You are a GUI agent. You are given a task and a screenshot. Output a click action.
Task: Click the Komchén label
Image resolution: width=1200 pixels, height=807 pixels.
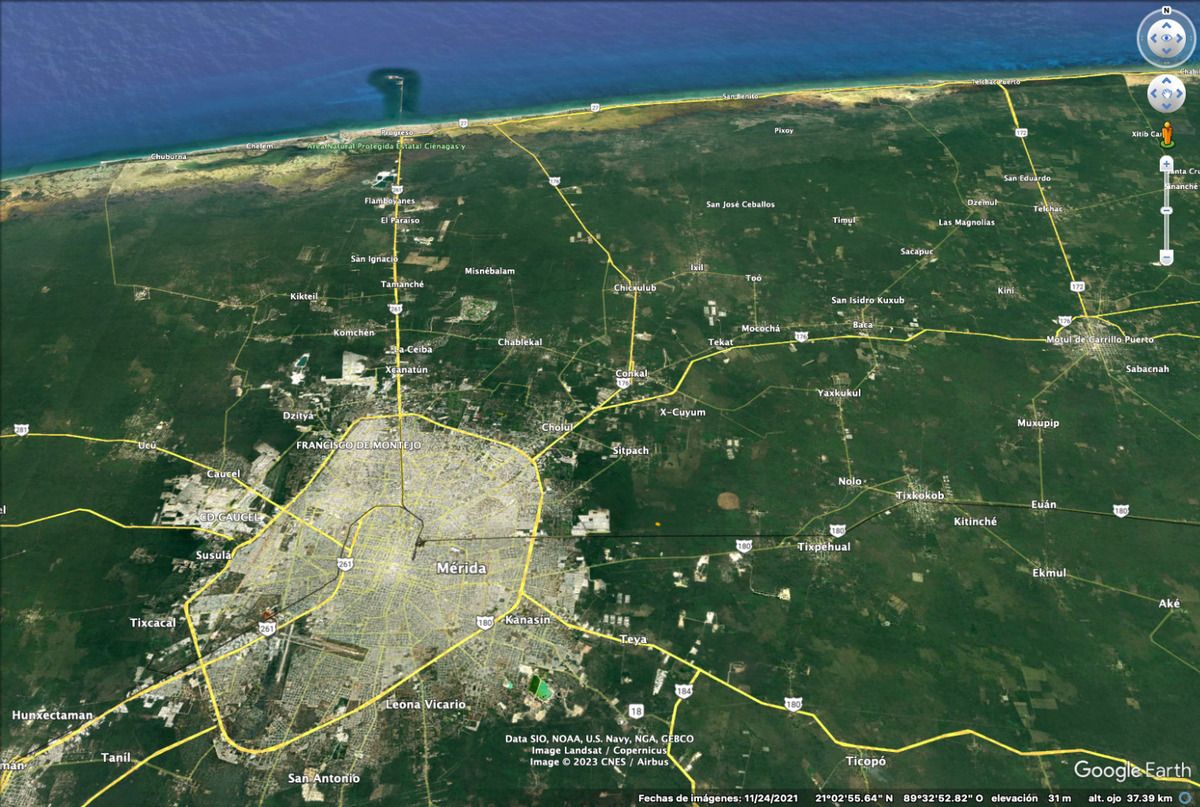(354, 333)
